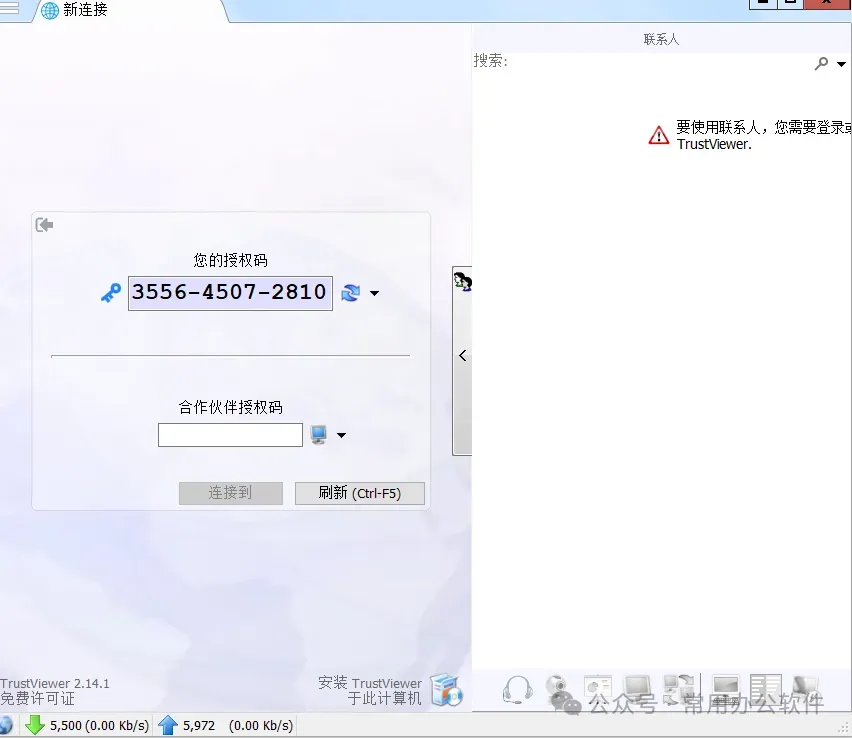The height and width of the screenshot is (738, 852).
Task: Open the hamburger menu at top-left
Action: coord(9,8)
